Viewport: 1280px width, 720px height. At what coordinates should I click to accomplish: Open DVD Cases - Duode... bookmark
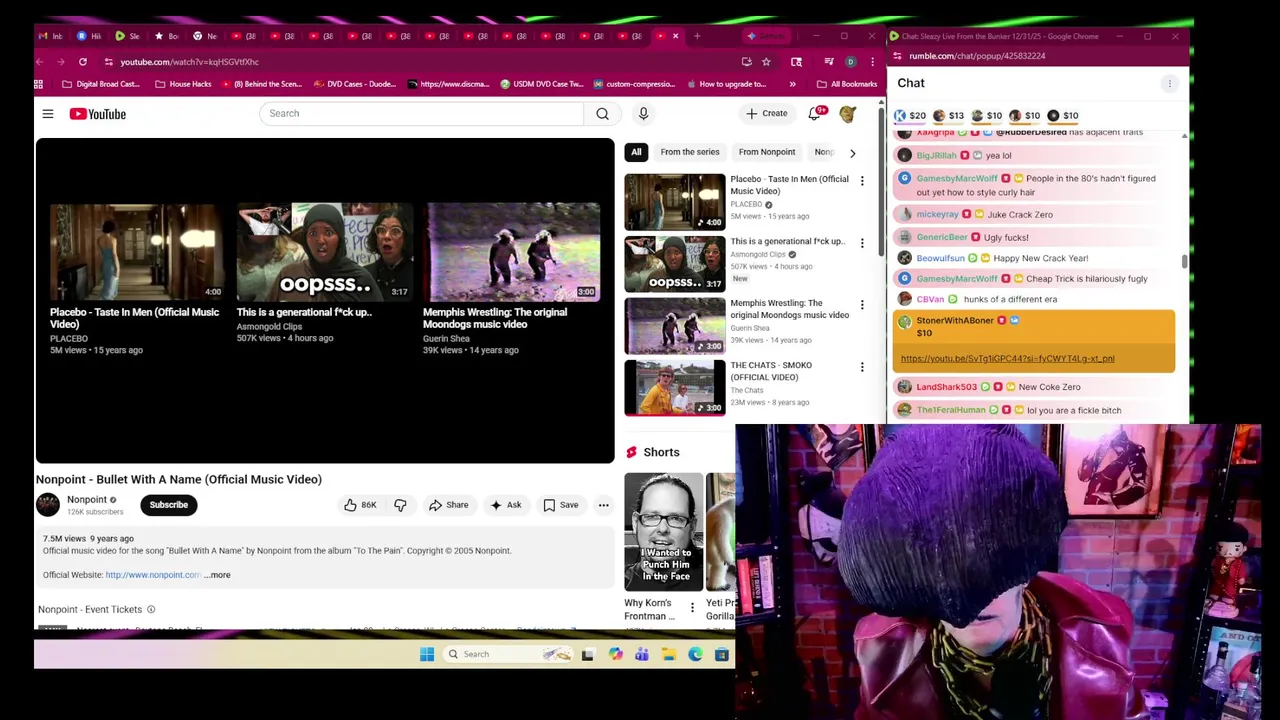point(355,84)
